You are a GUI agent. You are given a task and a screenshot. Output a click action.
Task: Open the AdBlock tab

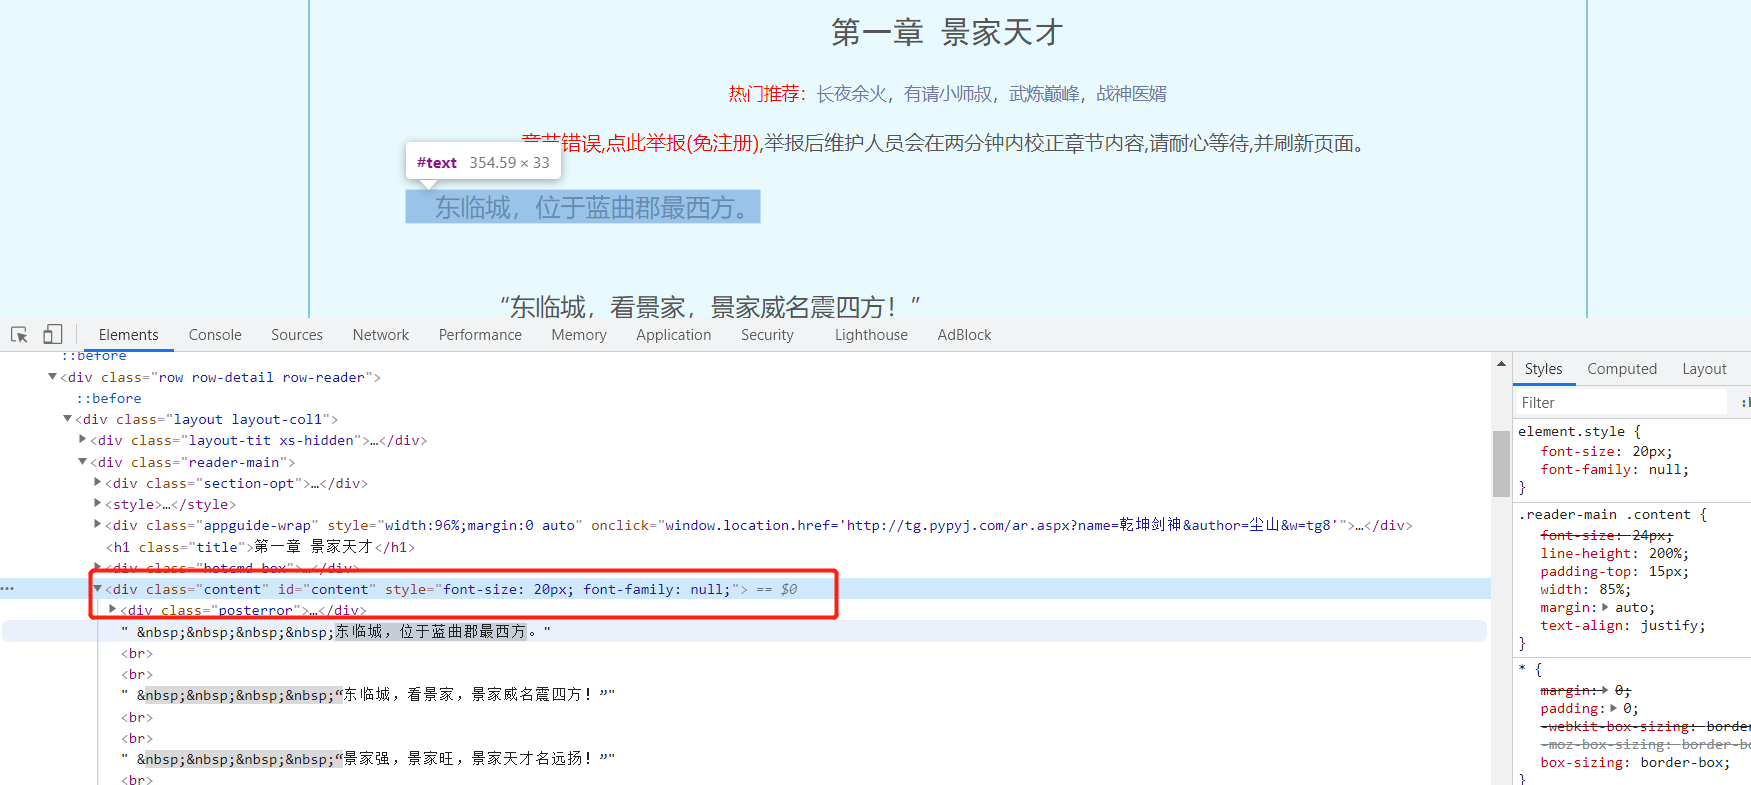964,335
